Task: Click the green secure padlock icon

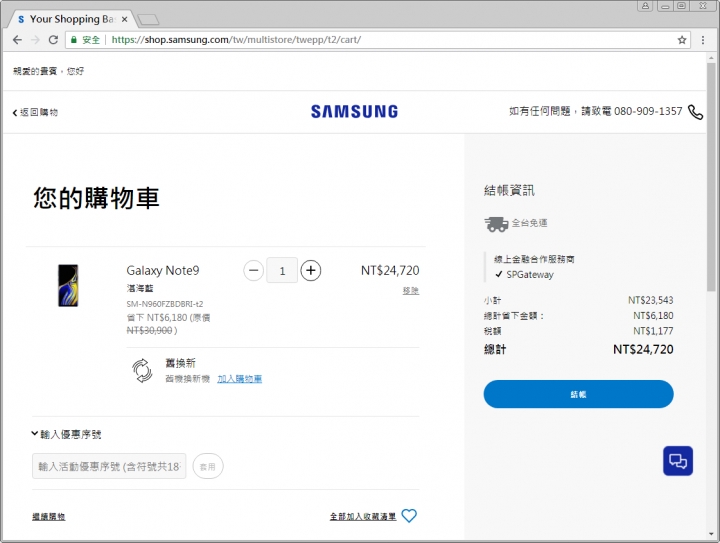Action: pyautogui.click(x=73, y=40)
